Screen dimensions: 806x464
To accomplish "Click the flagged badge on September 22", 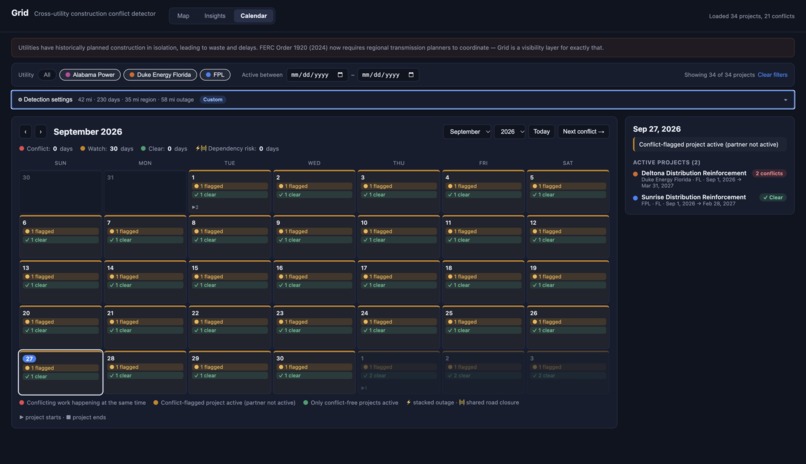I will tap(230, 322).
